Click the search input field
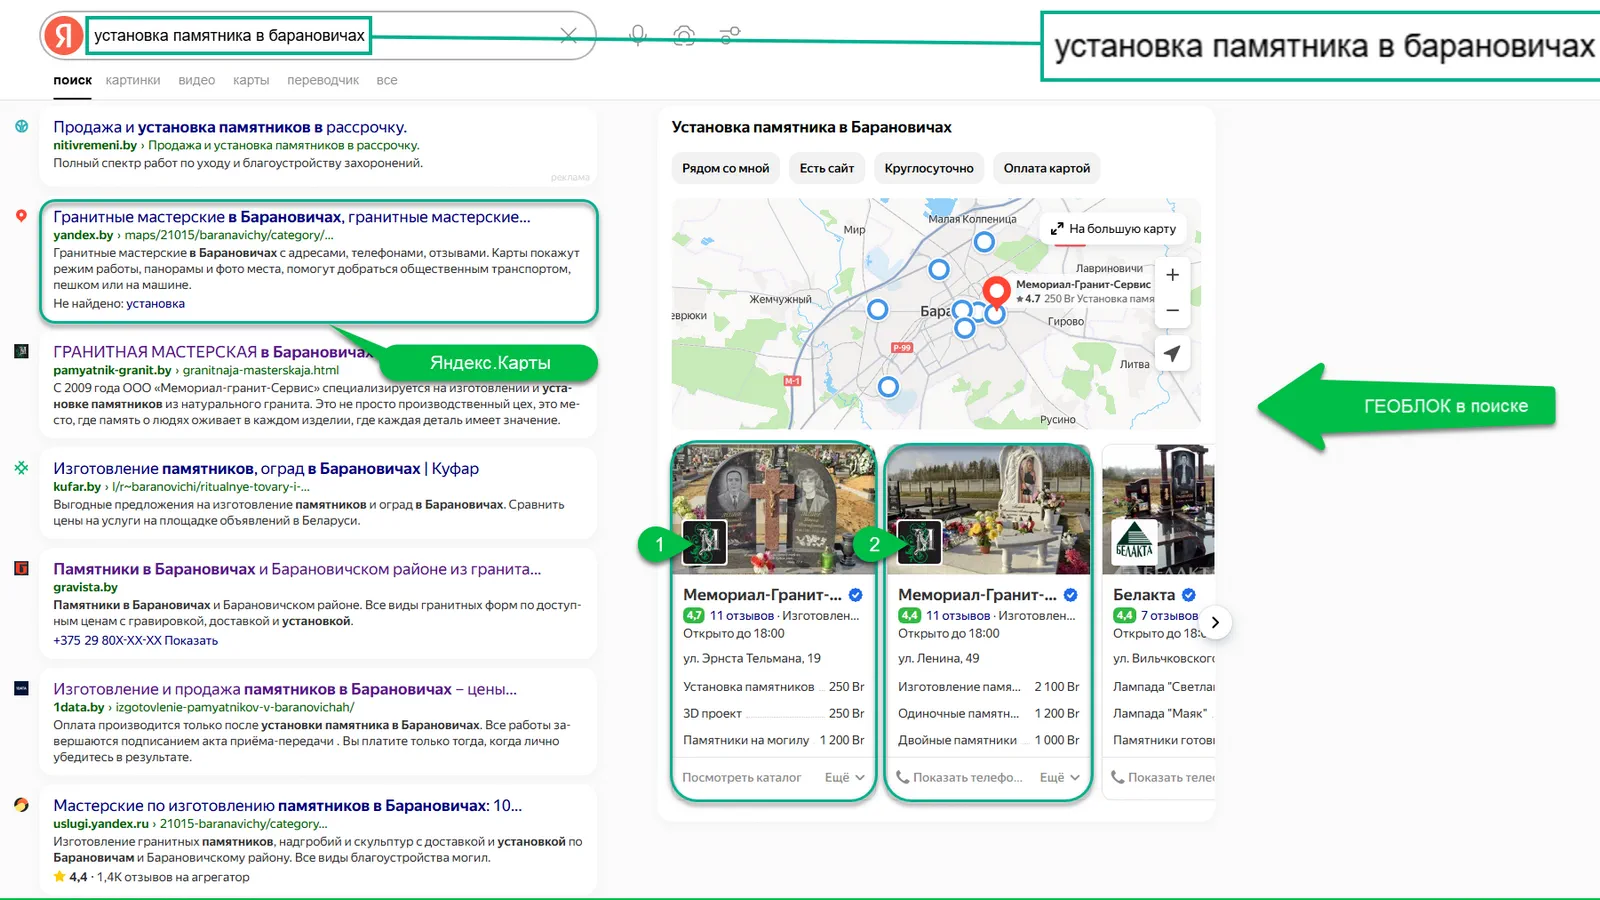Screen dimensions: 1600x900 click(x=229, y=36)
